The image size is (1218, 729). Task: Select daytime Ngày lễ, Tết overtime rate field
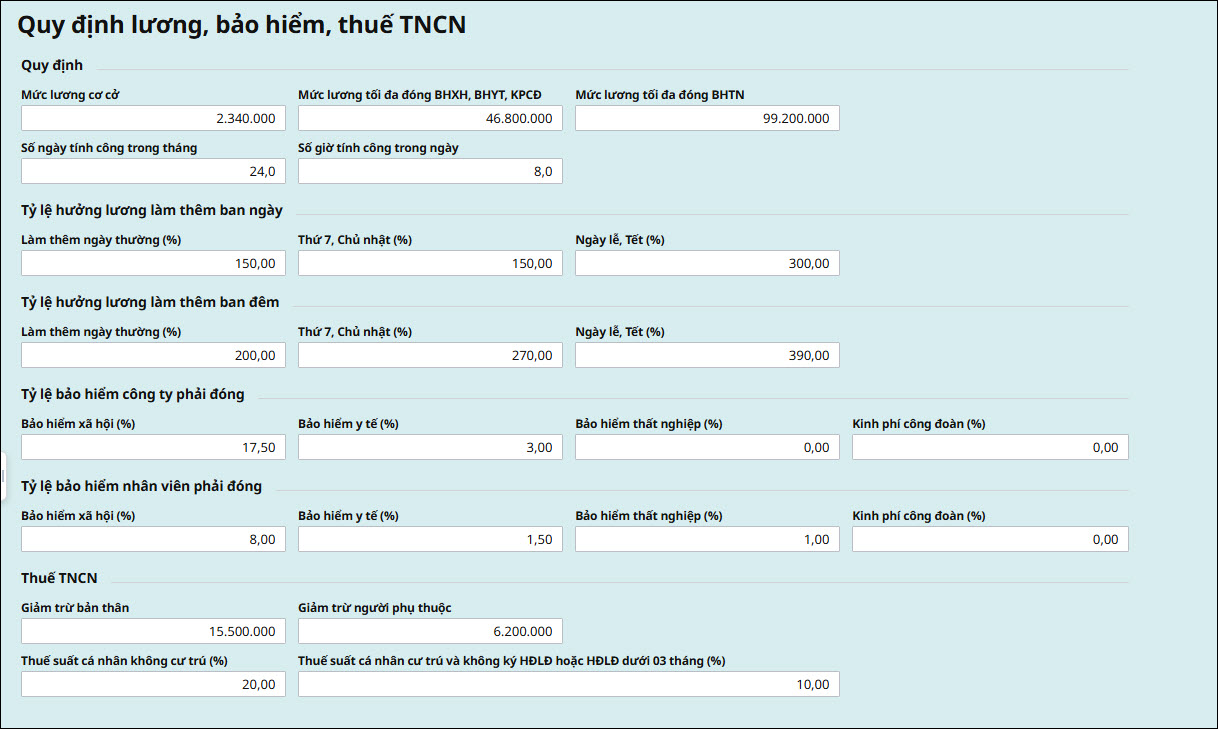pos(707,264)
